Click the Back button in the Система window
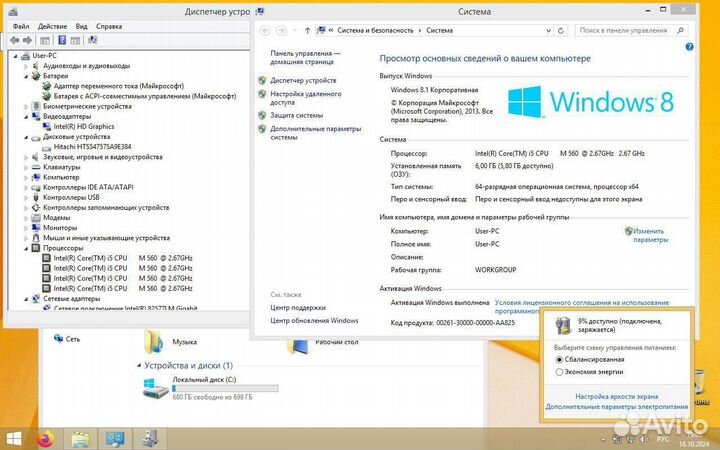Viewport: 720px width, 450px height. (265, 30)
